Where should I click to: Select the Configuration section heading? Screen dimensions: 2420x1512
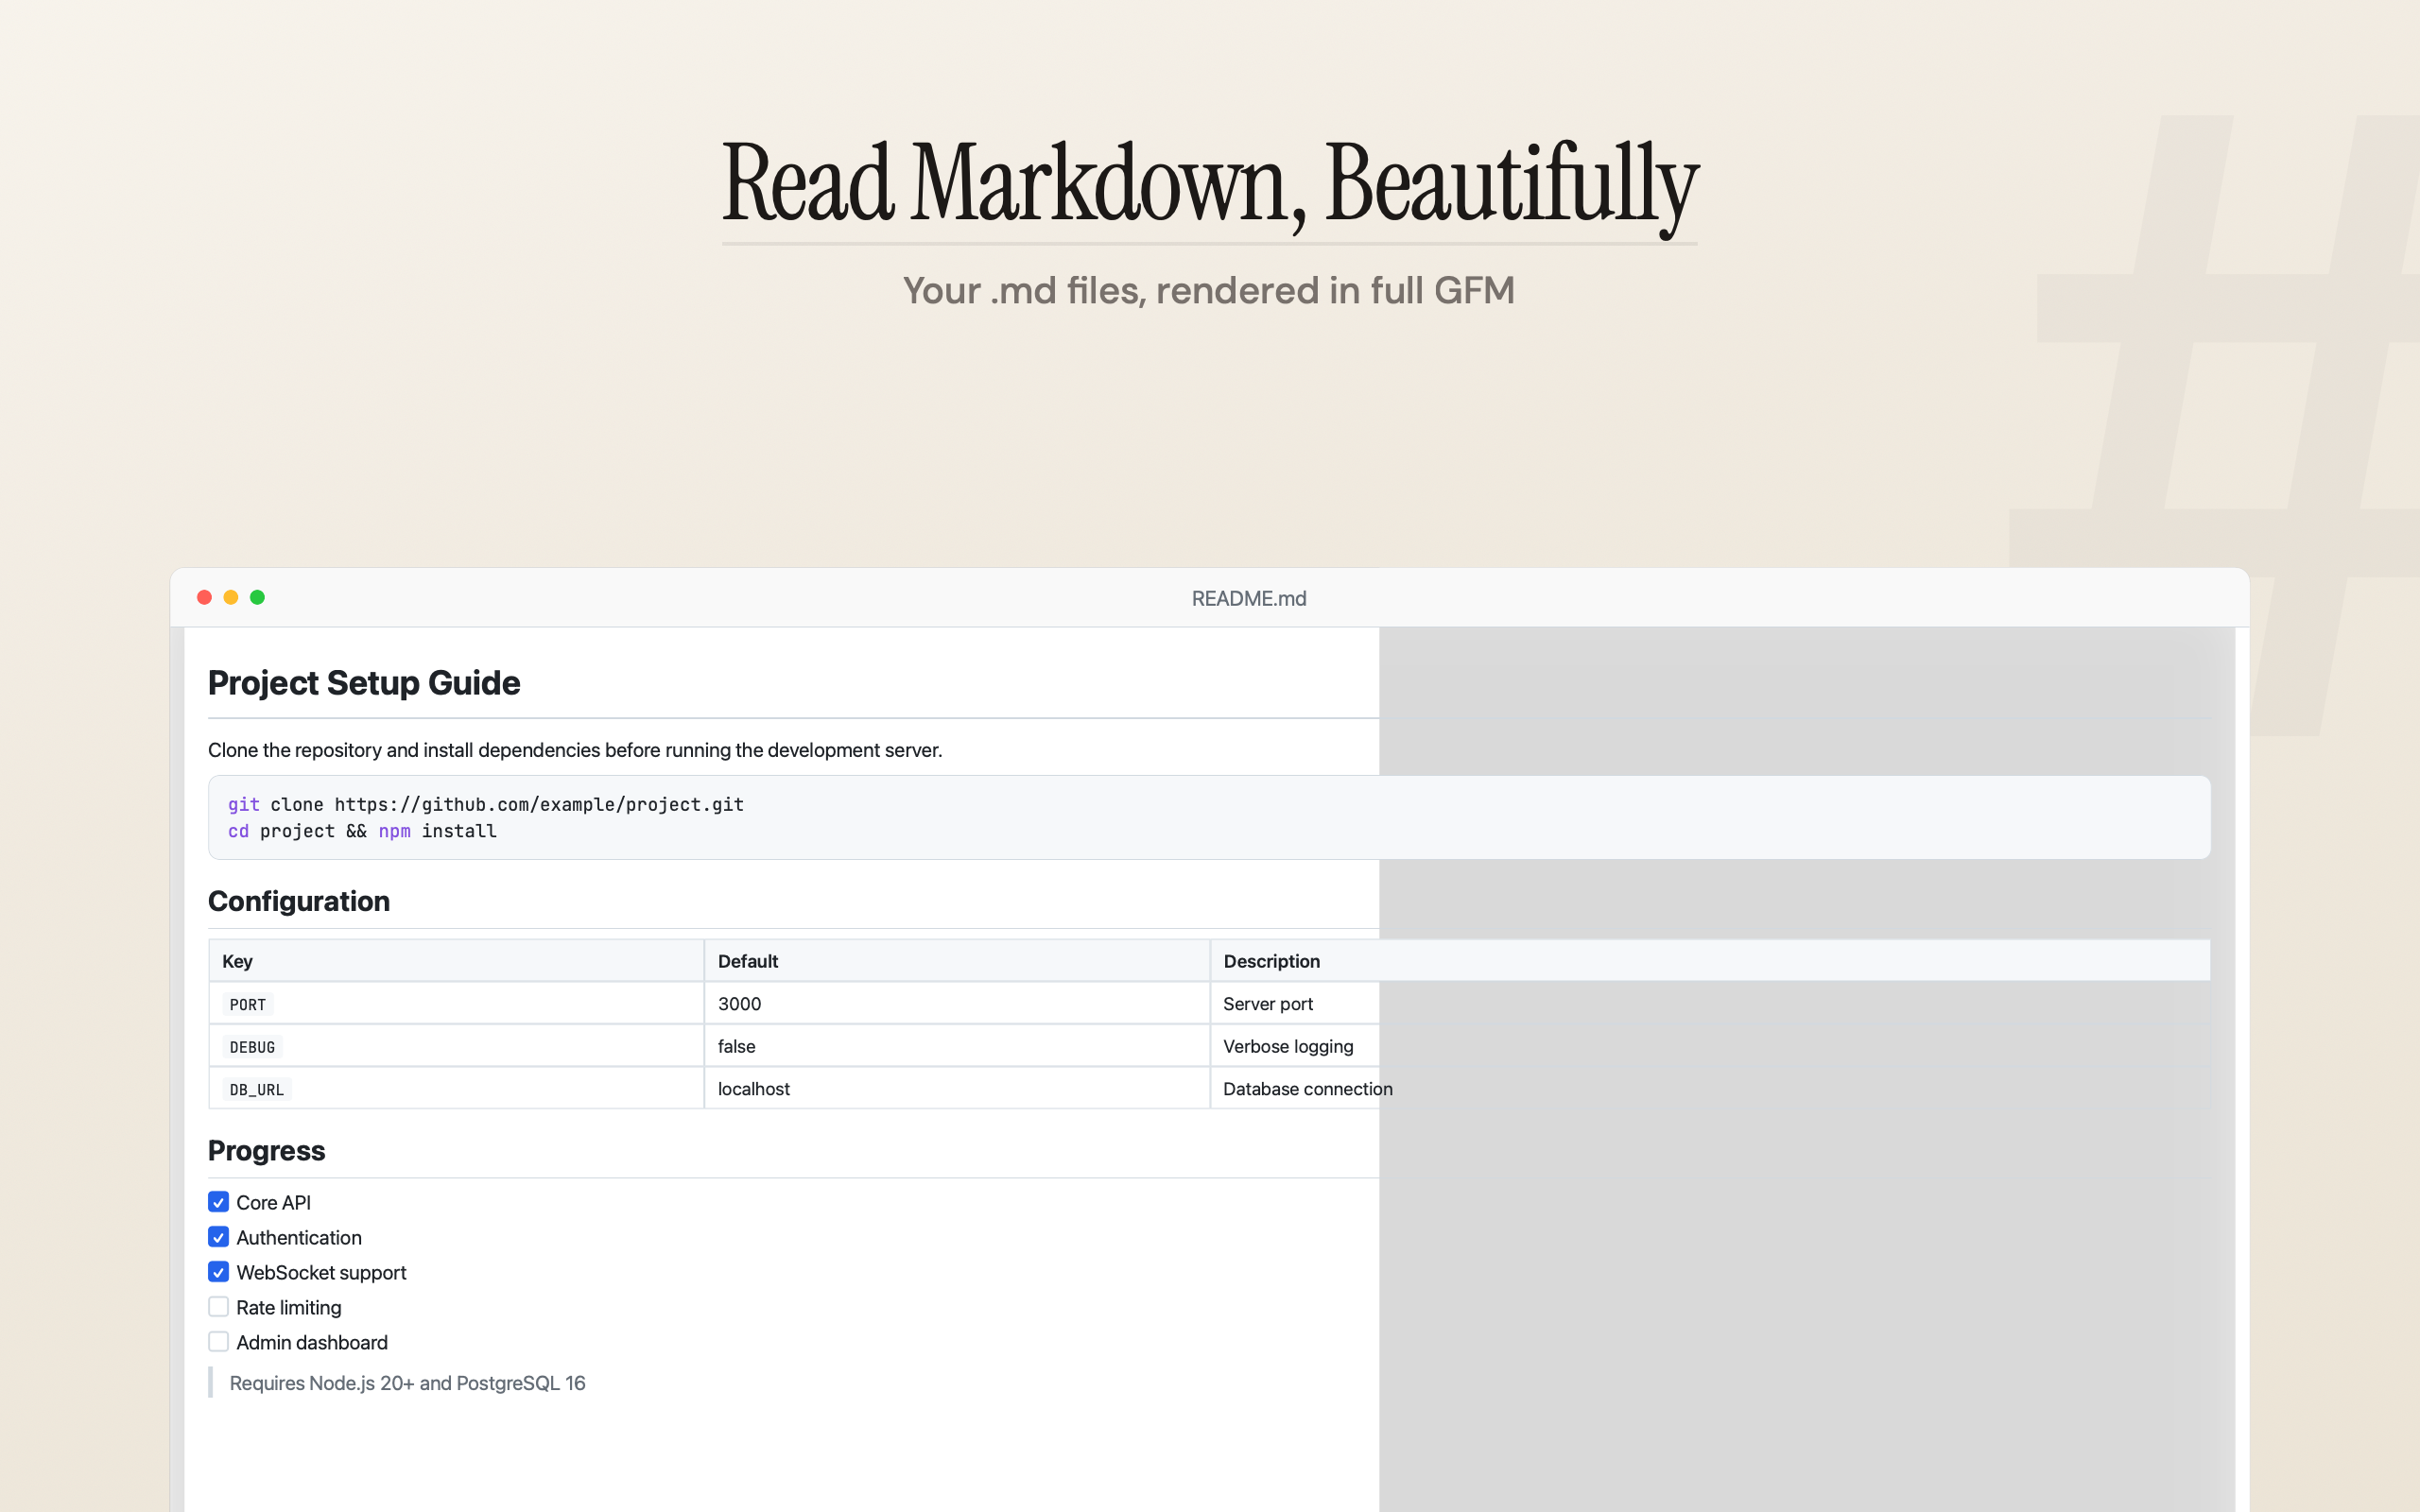click(299, 901)
